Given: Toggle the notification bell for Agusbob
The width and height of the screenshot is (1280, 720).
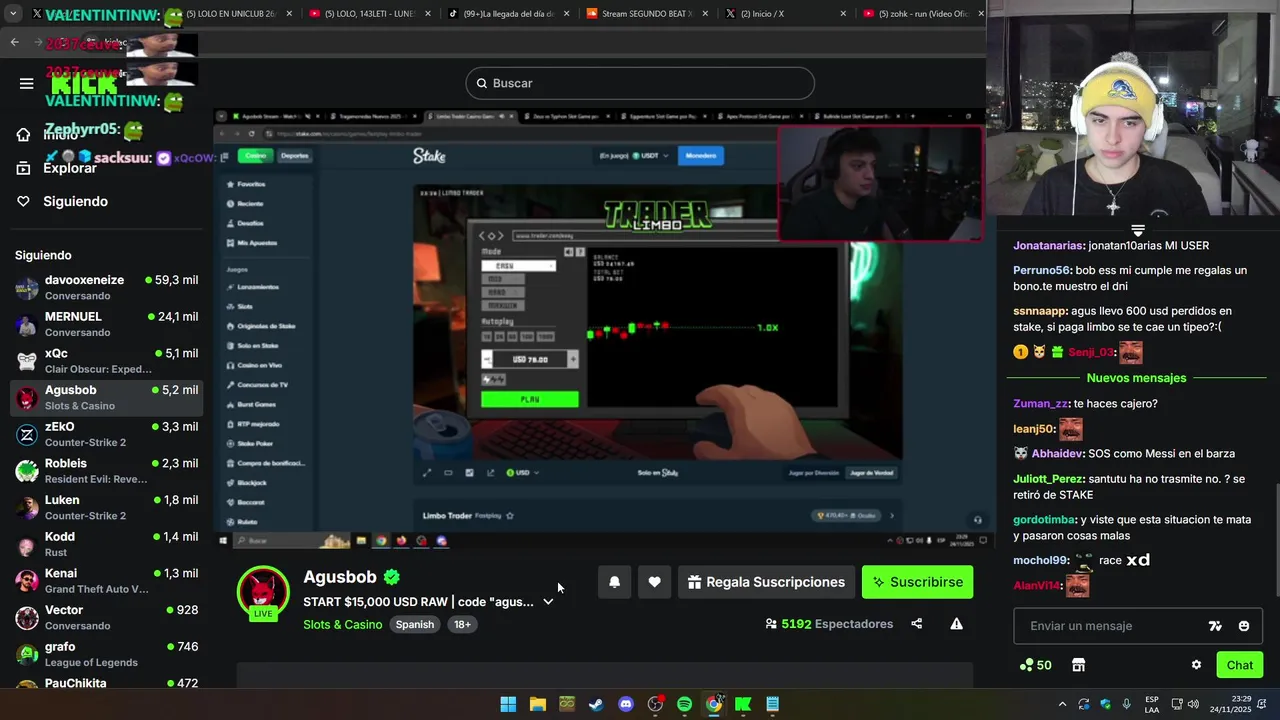Looking at the screenshot, I should pos(615,582).
